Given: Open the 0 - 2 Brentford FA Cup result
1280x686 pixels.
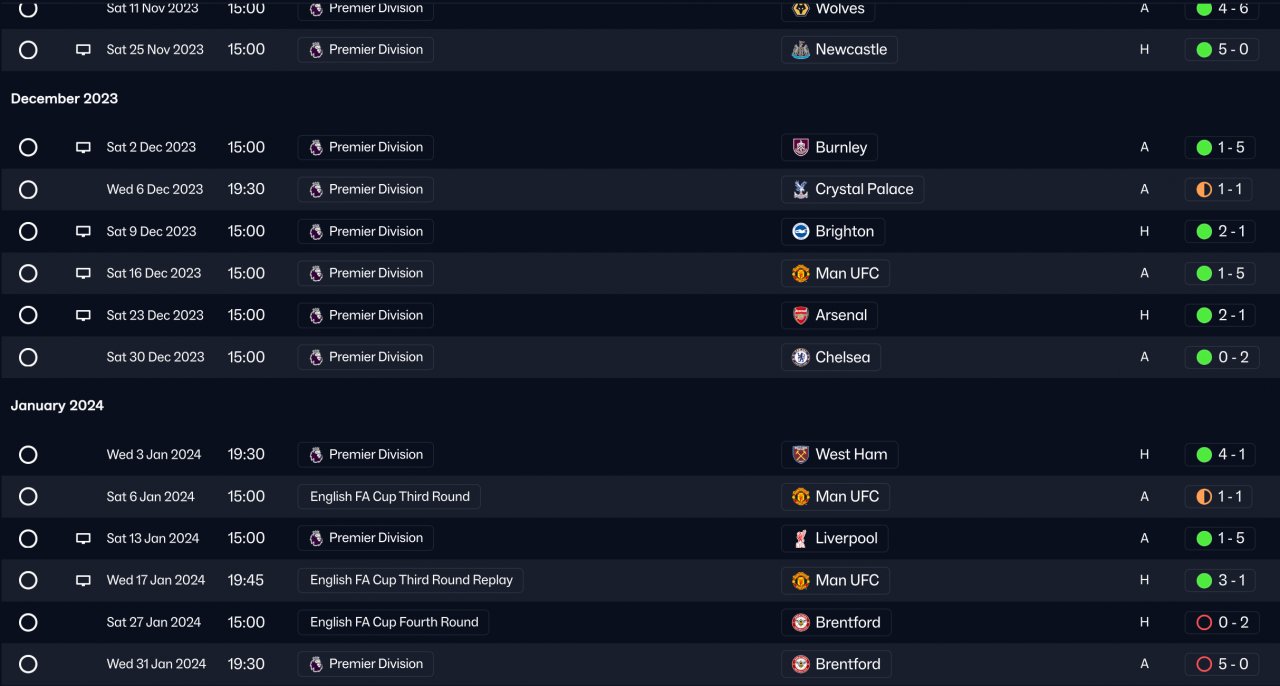Looking at the screenshot, I should pos(1220,622).
